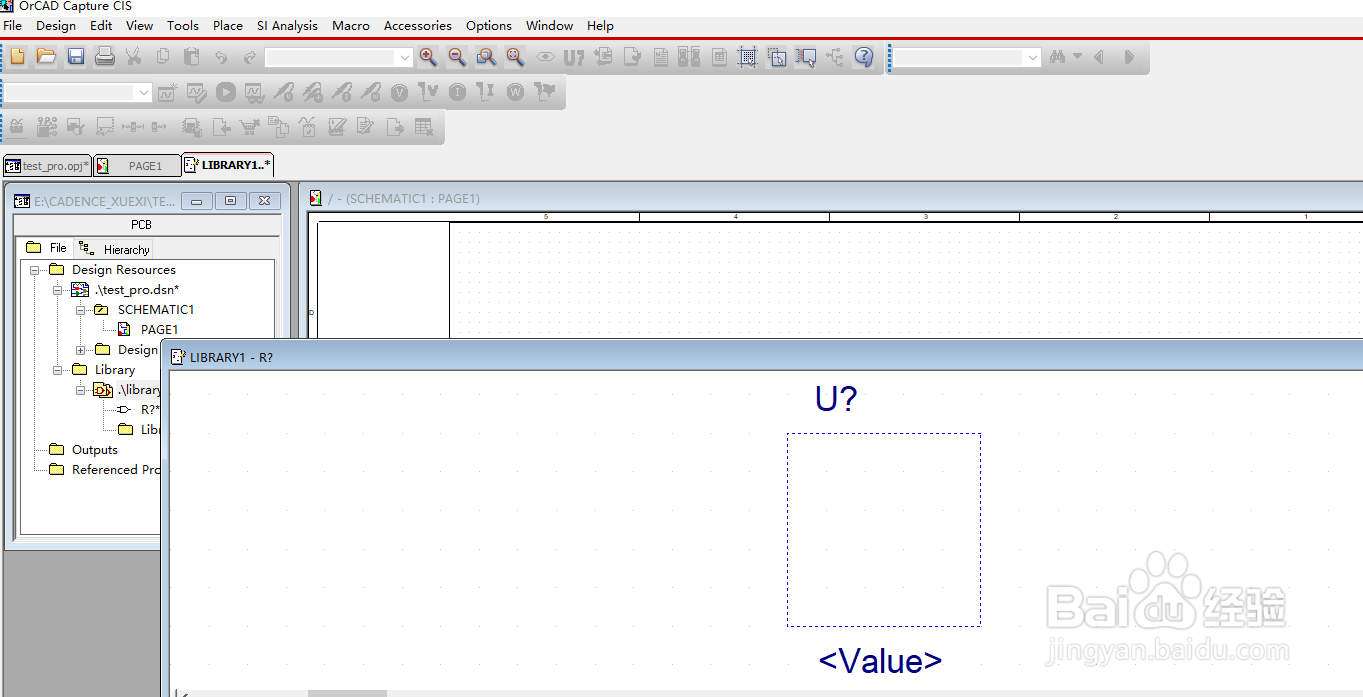Screen dimensions: 1363x697
Task: Click the Snap to grid toolbar icon
Action: tap(747, 57)
